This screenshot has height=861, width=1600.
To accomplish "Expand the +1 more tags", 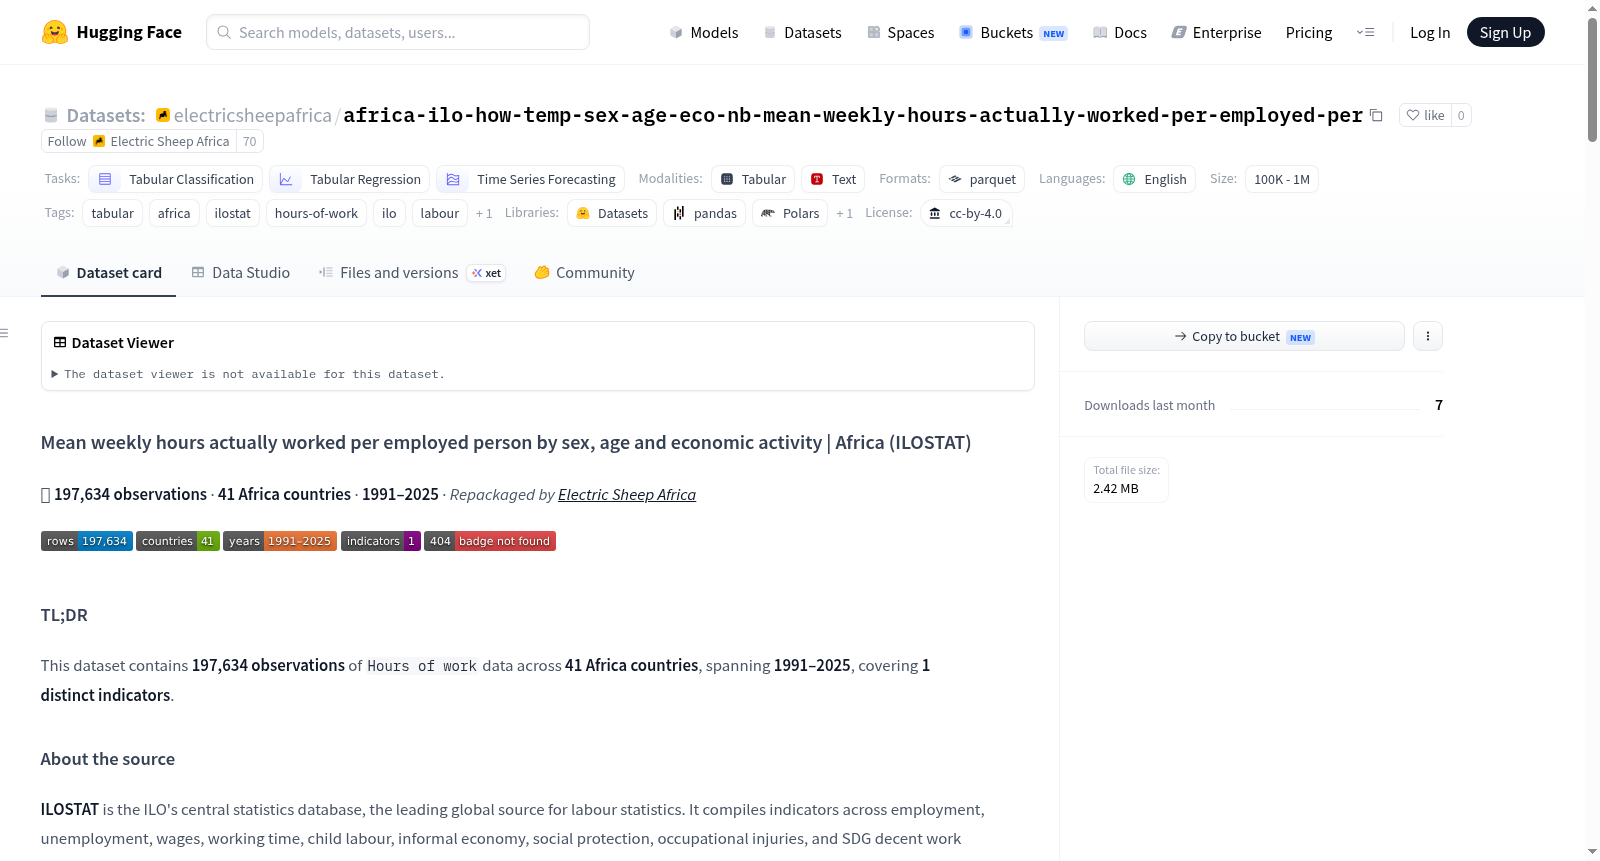I will pos(484,213).
